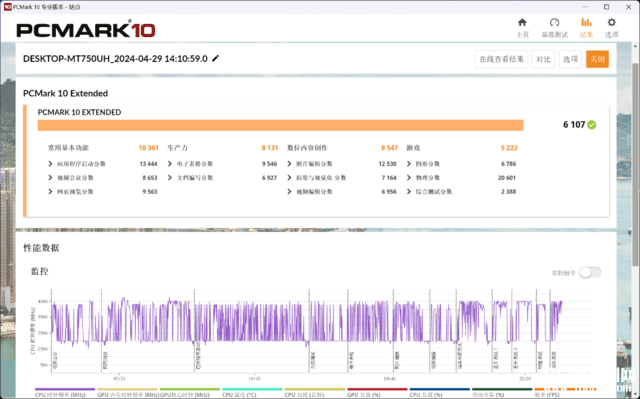Click the orange PCMark 10 Extended score bar
The image size is (640, 399).
tap(280, 125)
